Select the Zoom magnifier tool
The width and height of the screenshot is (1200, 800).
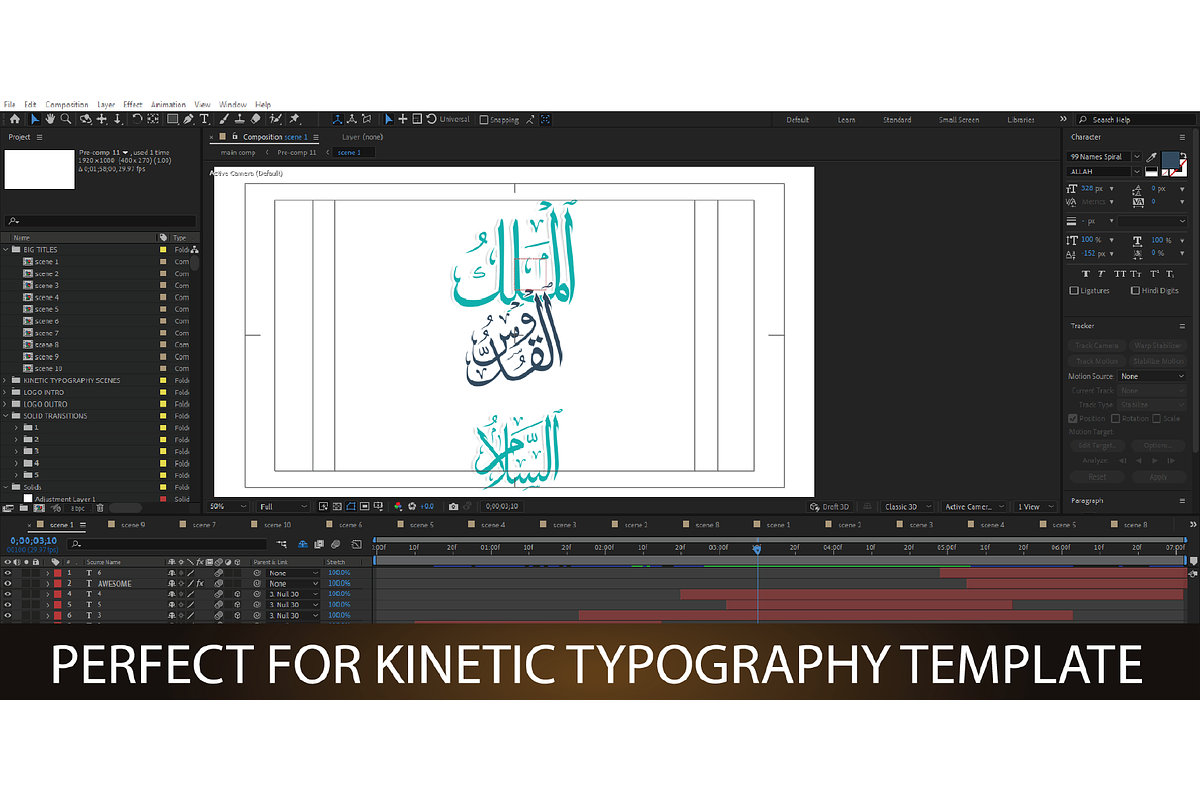tap(66, 119)
